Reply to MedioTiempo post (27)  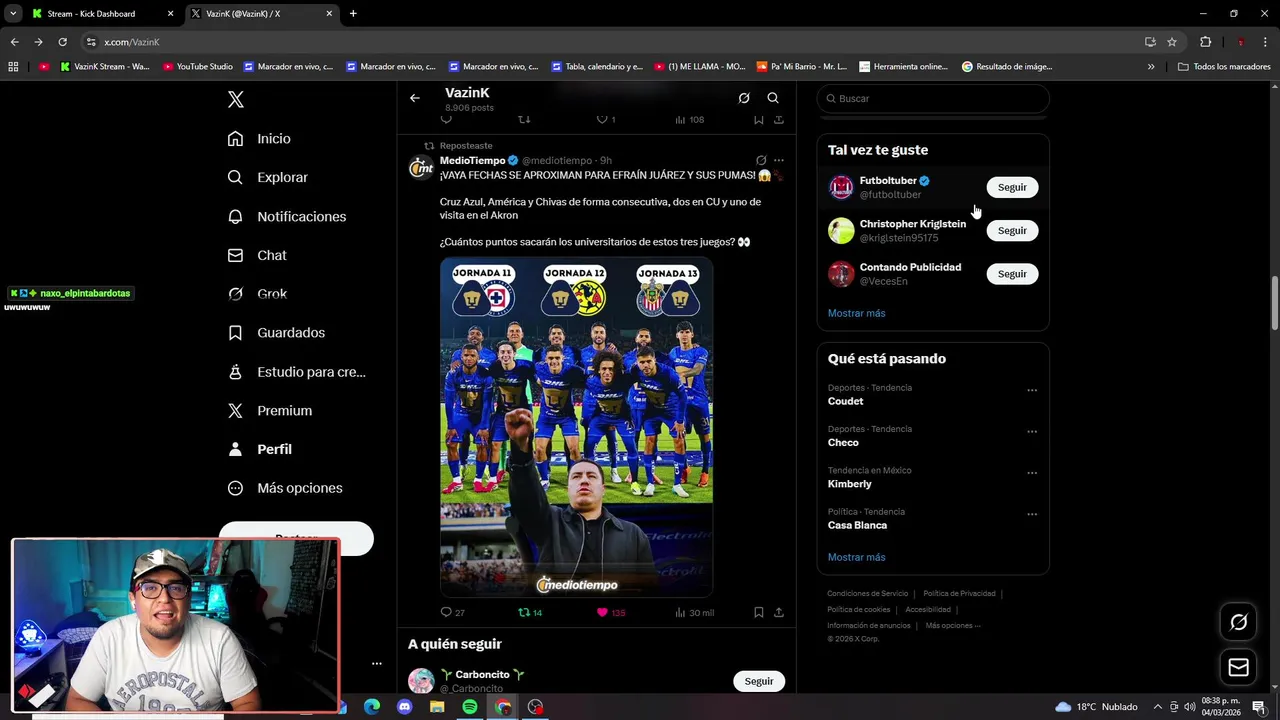(453, 612)
